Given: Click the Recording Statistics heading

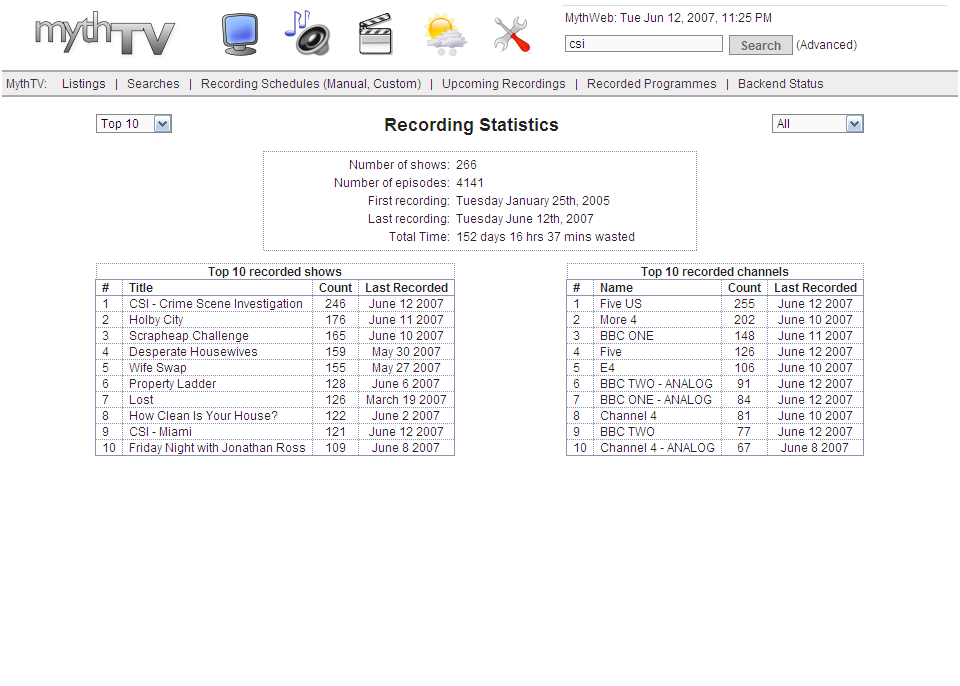Looking at the screenshot, I should click(471, 125).
